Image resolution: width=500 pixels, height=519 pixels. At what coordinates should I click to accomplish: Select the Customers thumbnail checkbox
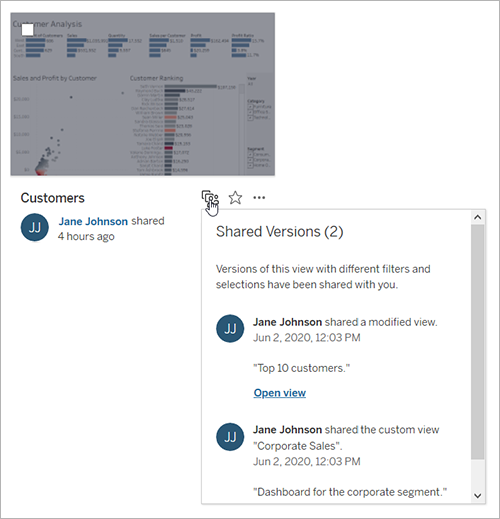[27, 30]
